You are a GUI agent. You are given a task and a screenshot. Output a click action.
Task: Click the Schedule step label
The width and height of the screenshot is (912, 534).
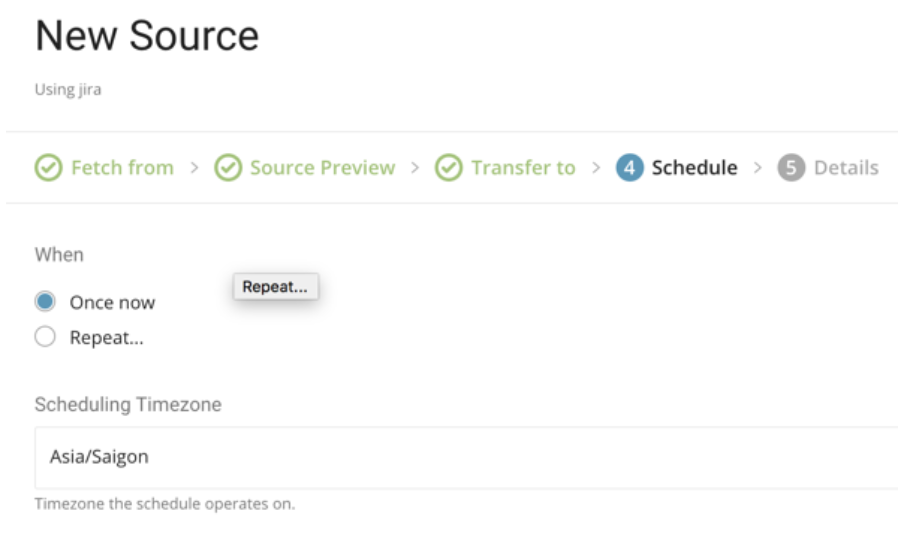694,167
